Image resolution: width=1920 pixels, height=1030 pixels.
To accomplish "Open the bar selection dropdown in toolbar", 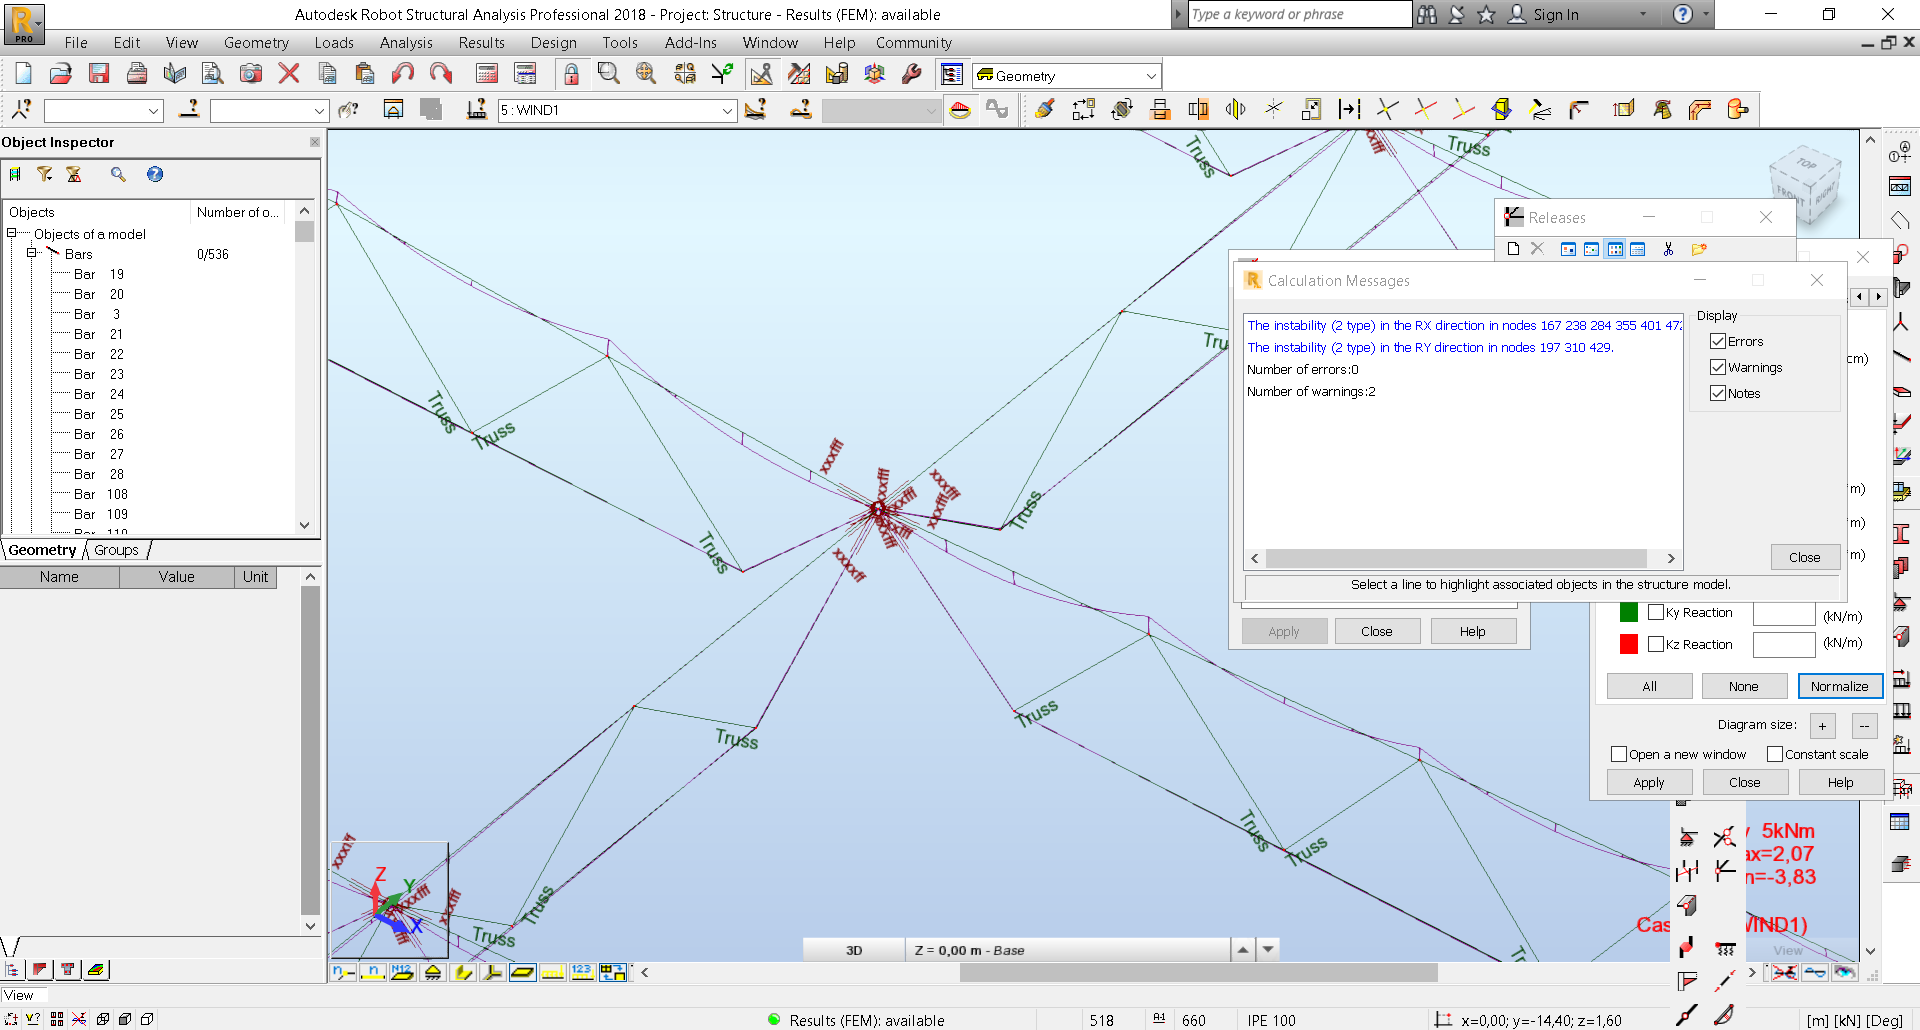I will (319, 111).
